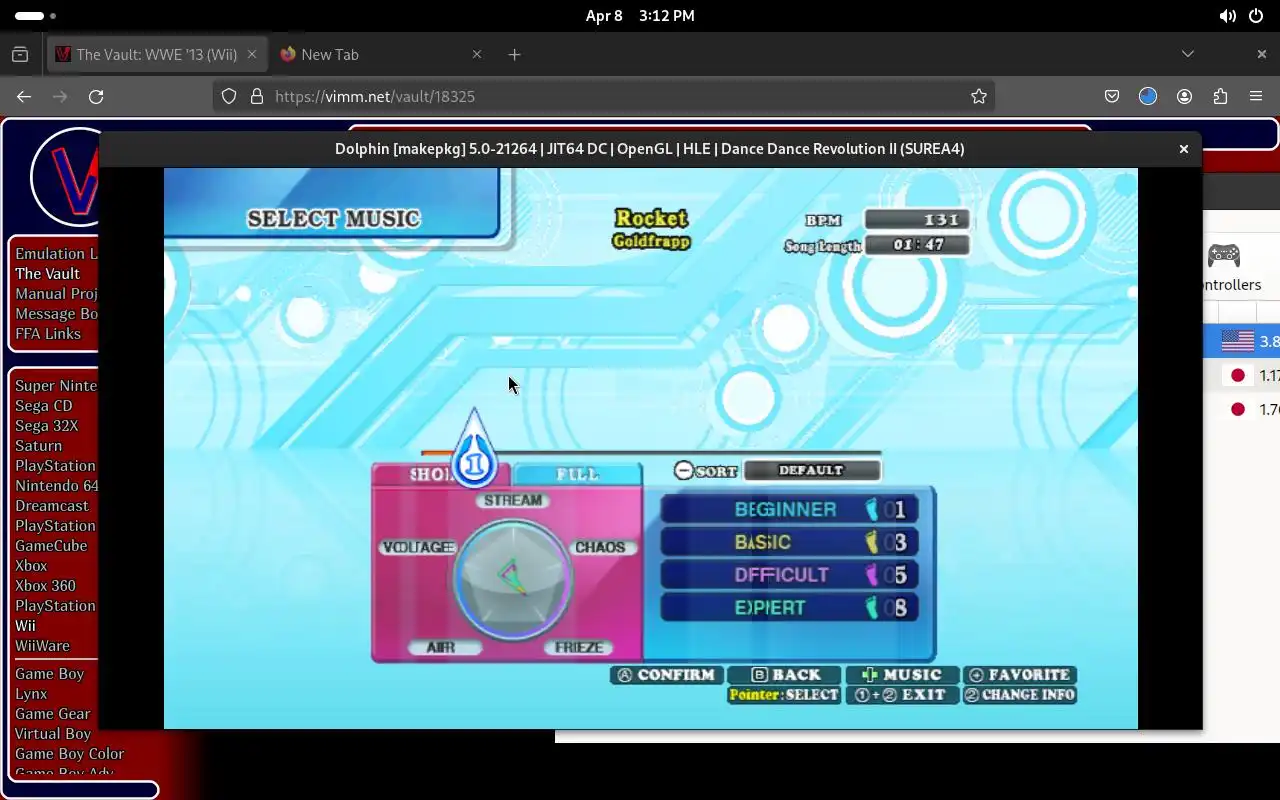The image size is (1280, 800).
Task: Close the Dolphin emulator window
Action: pos(1184,149)
